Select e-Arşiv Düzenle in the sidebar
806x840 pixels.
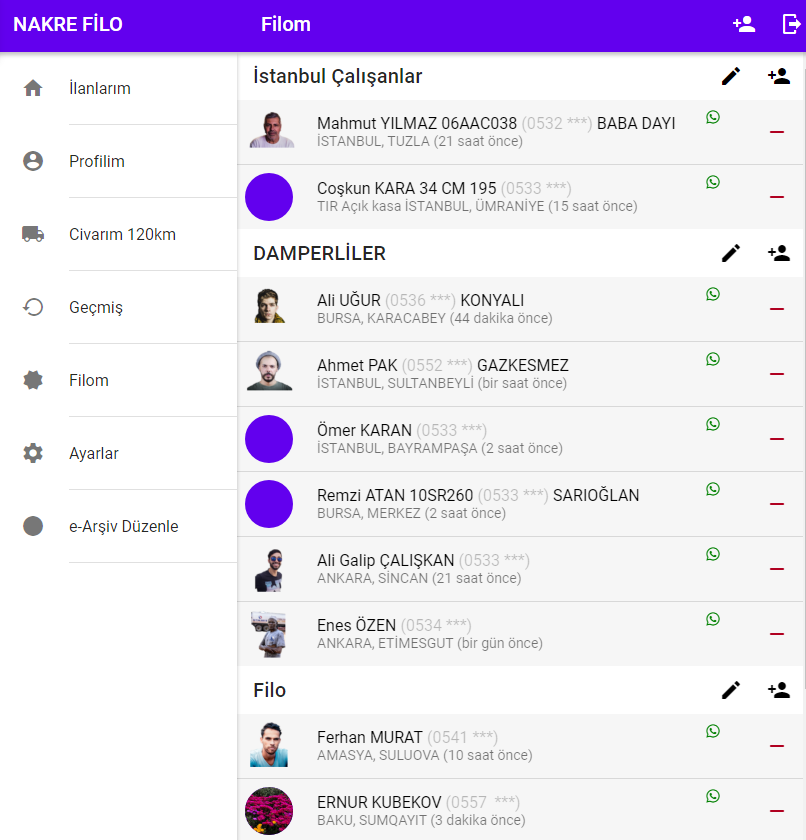tap(123, 526)
